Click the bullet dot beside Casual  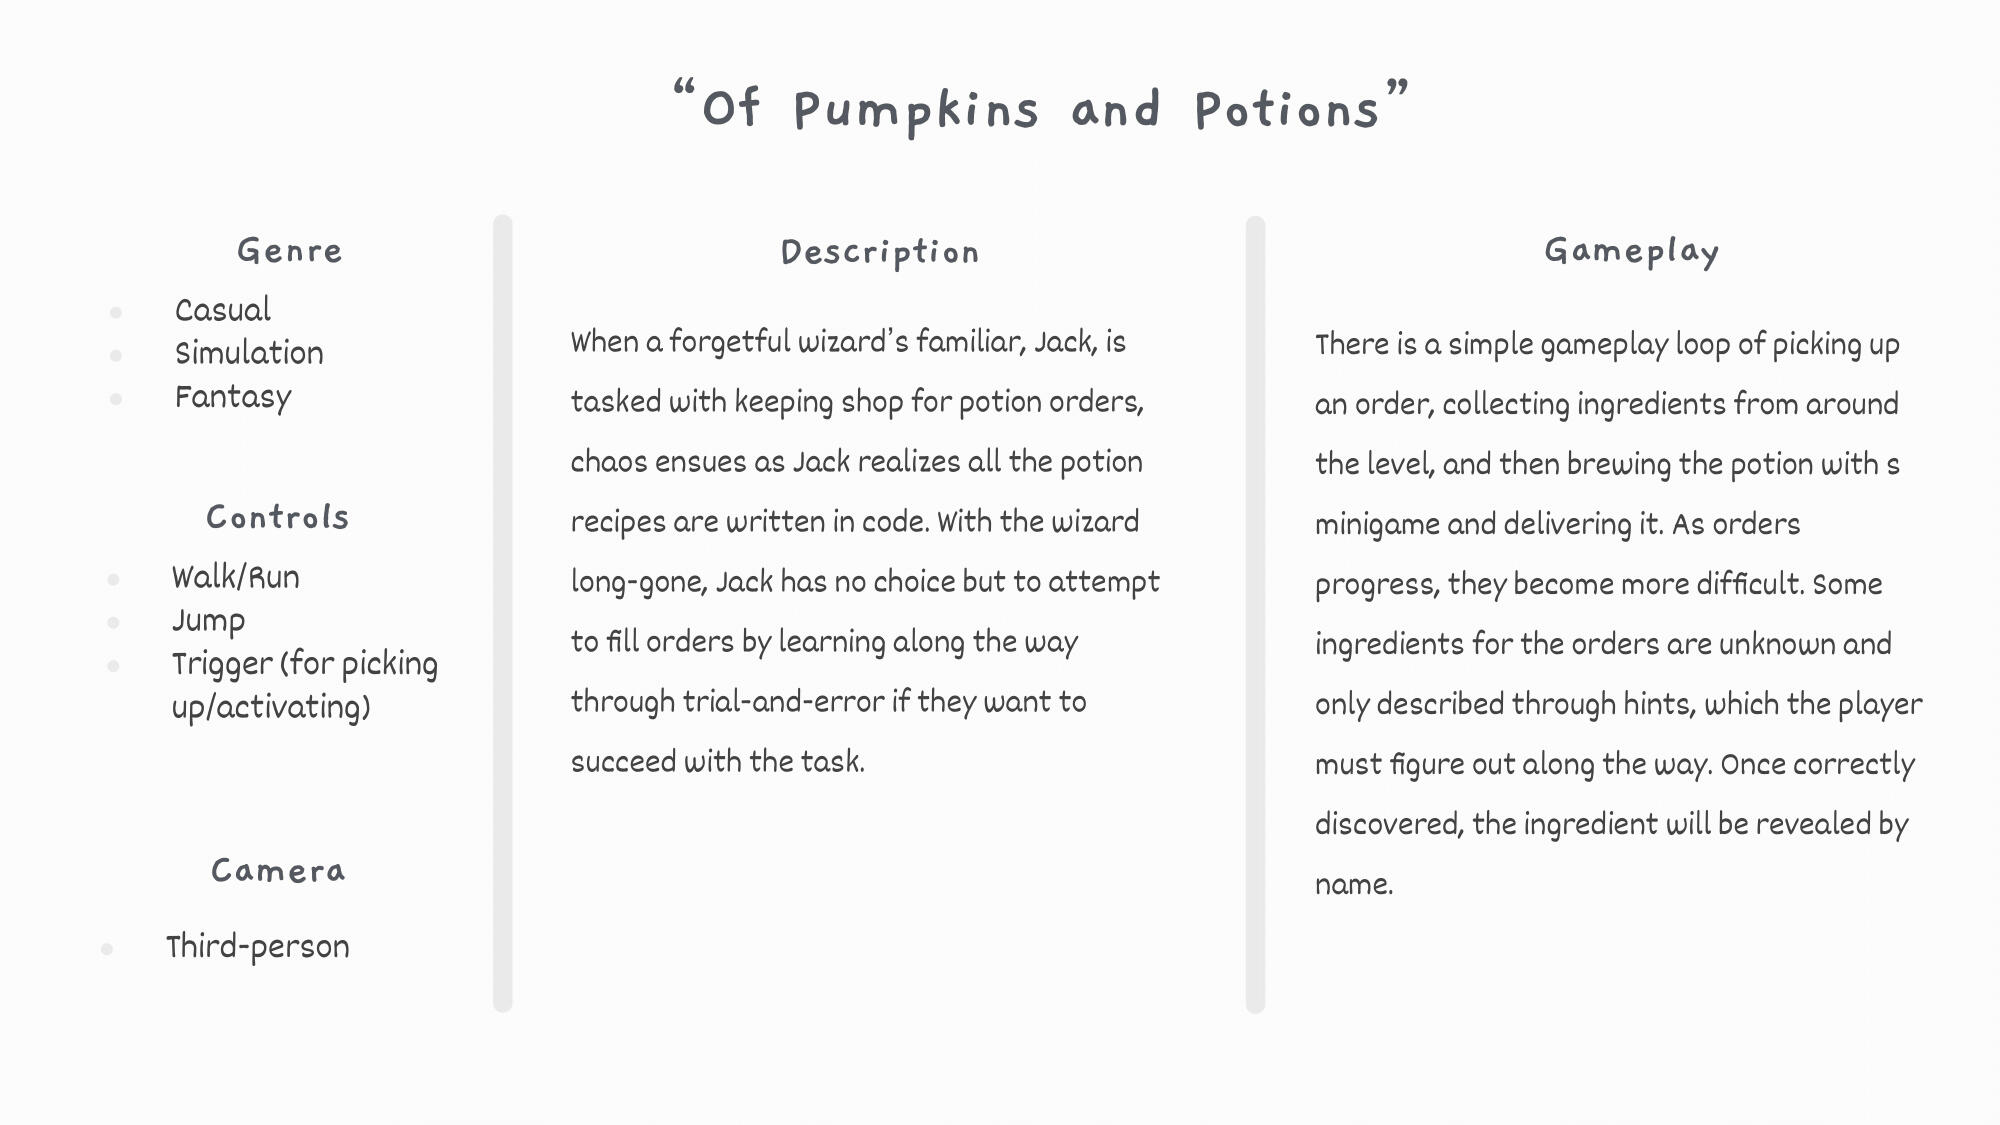(x=116, y=313)
